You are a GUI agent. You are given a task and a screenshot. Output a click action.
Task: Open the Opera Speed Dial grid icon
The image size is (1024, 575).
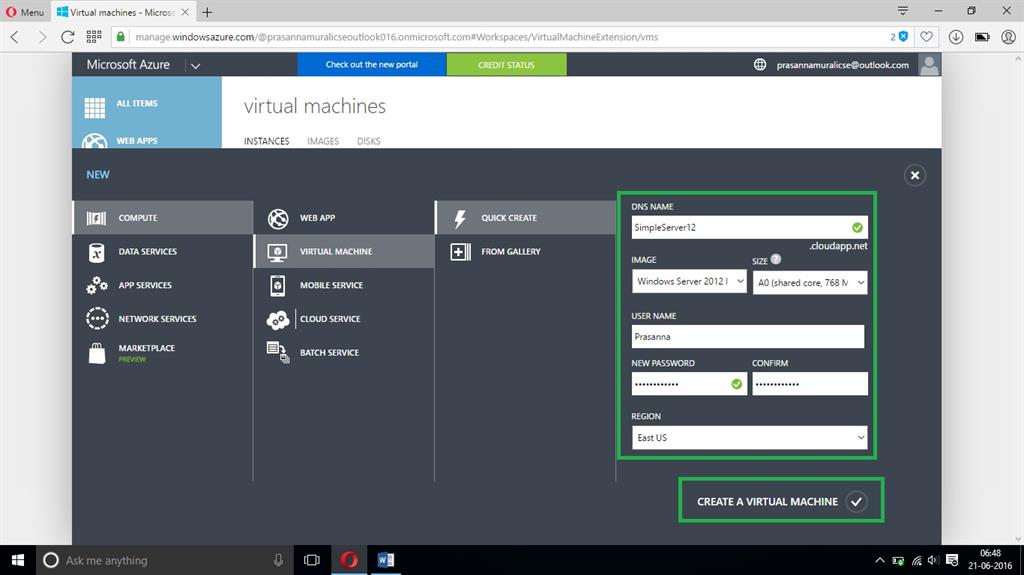click(94, 37)
